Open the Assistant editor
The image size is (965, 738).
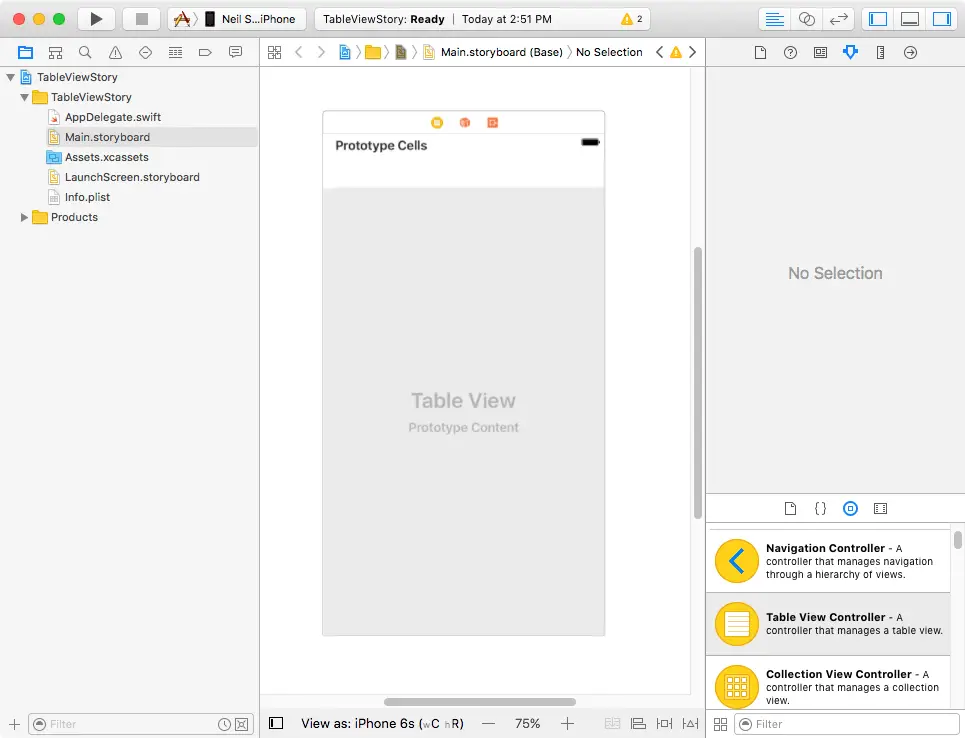click(x=806, y=19)
